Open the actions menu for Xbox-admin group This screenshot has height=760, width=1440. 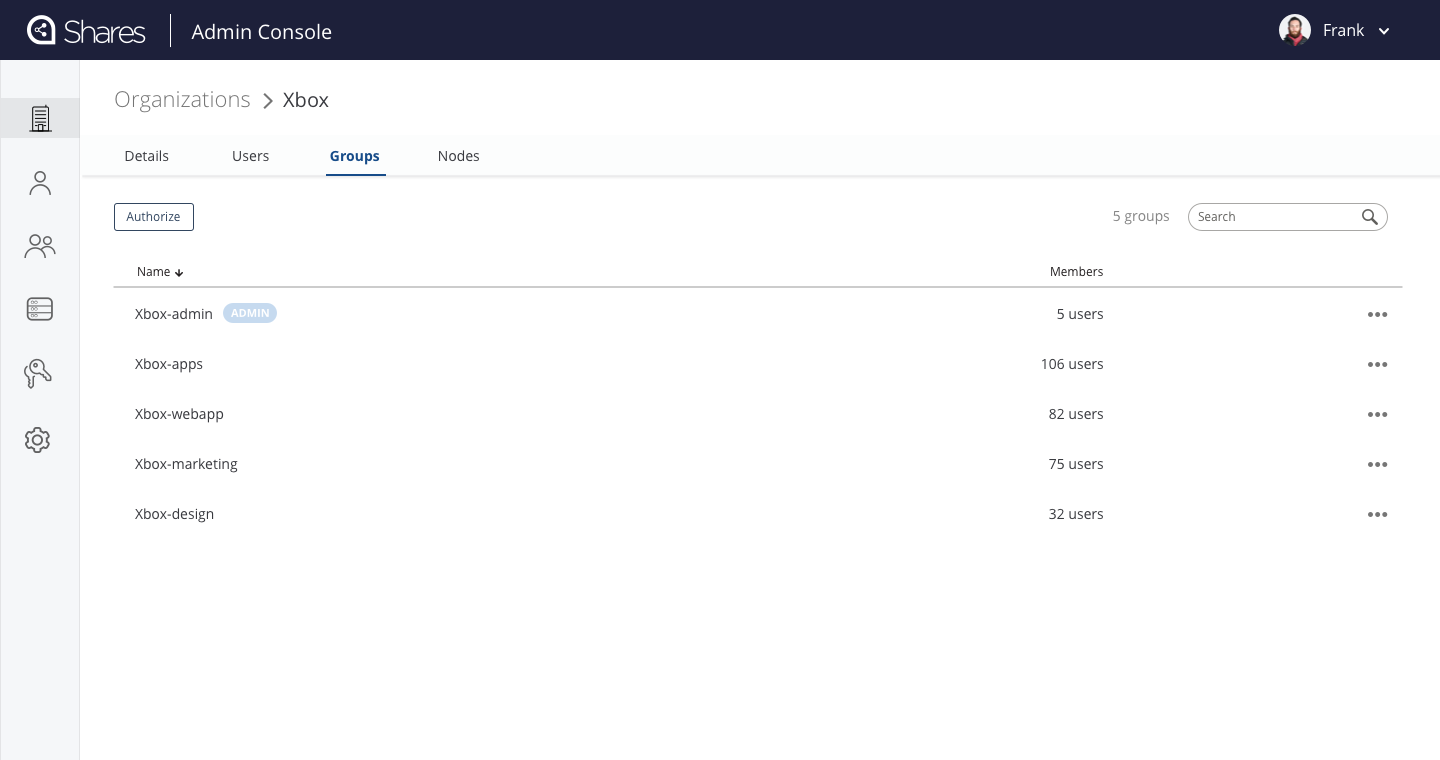pos(1377,314)
